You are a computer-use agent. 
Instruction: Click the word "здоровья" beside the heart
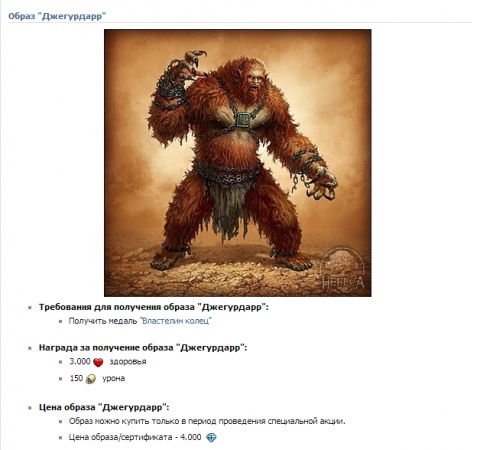(128, 362)
